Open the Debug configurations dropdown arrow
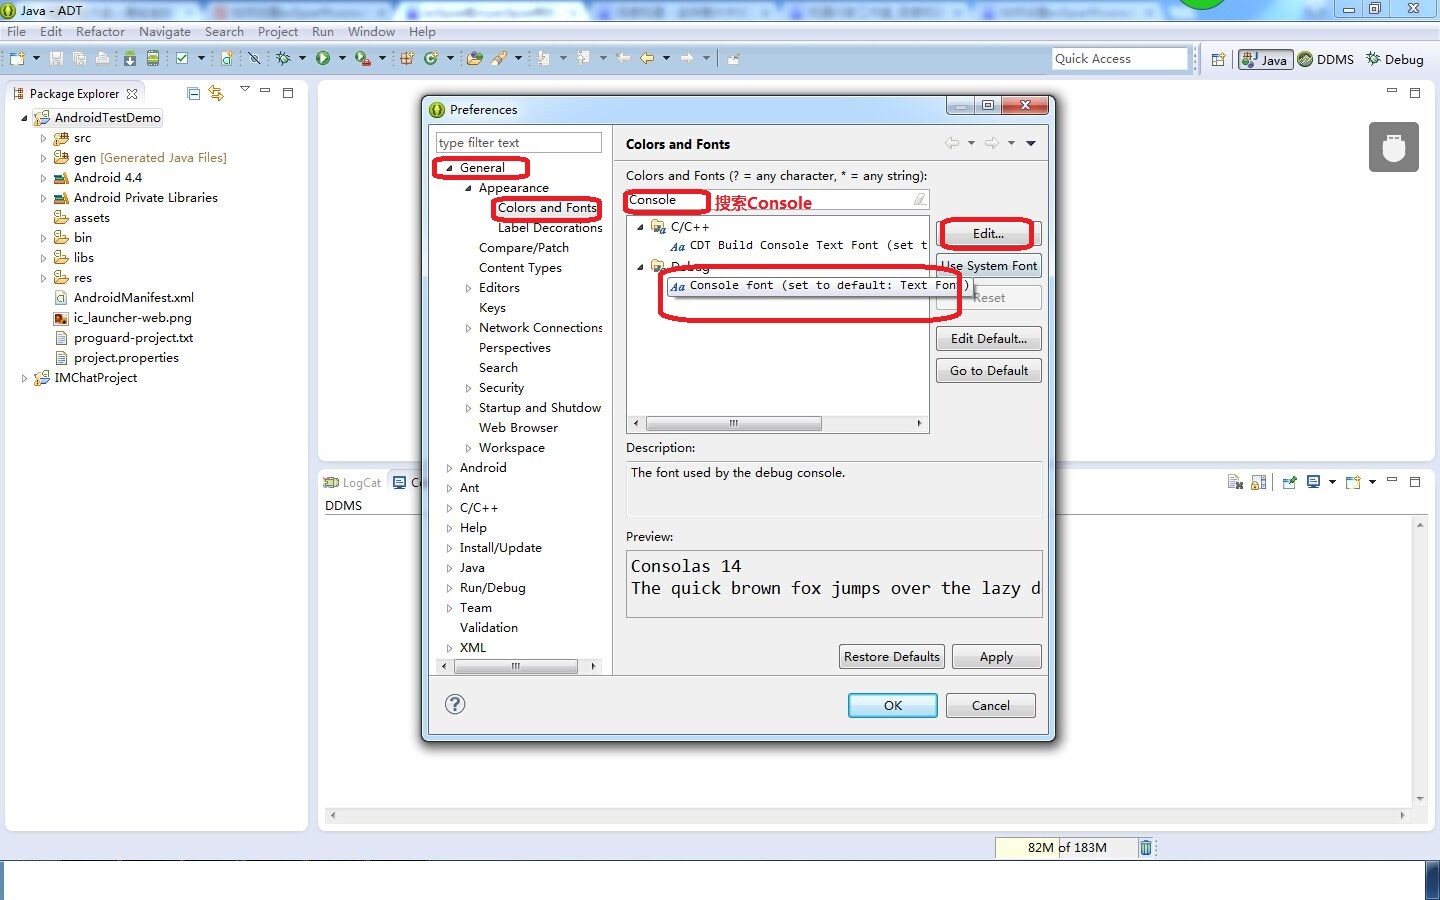This screenshot has height=900, width=1440. tap(302, 59)
